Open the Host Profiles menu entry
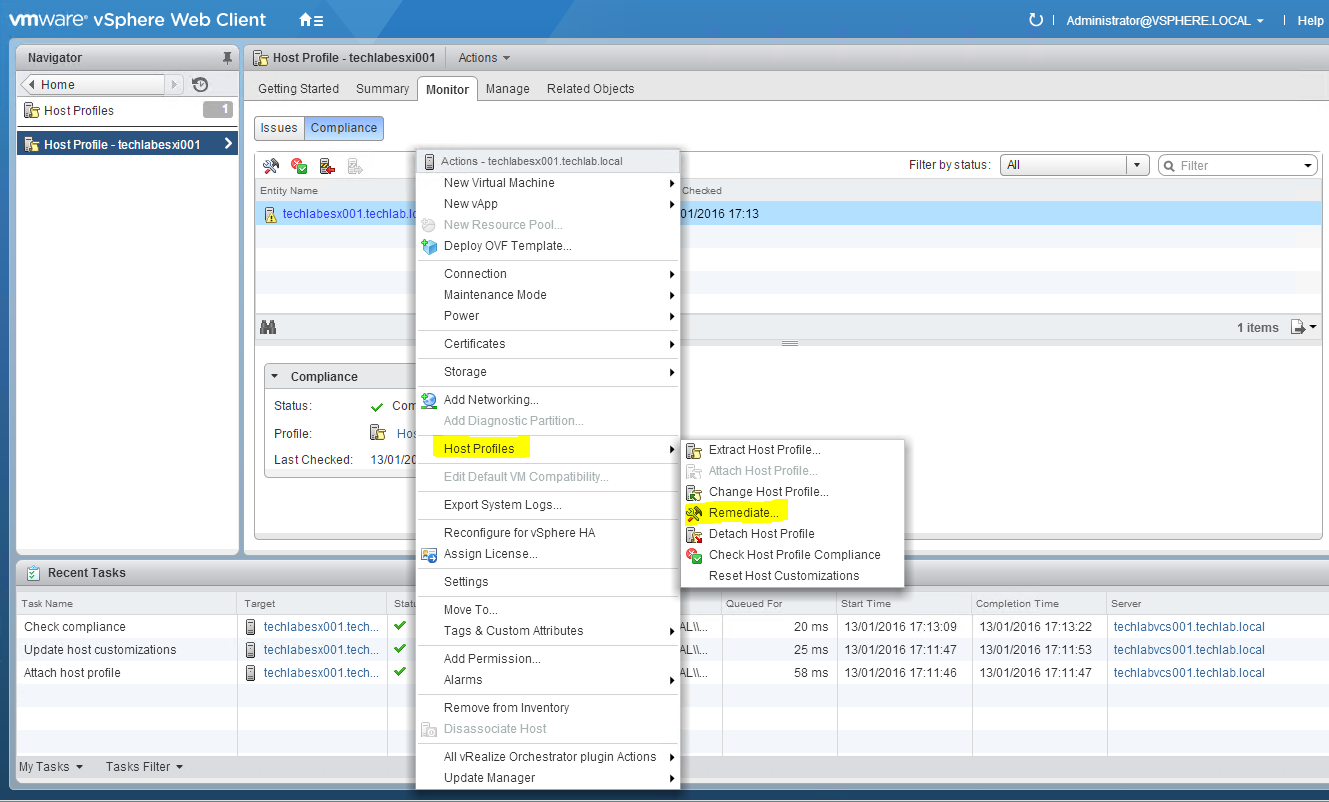 click(x=548, y=449)
